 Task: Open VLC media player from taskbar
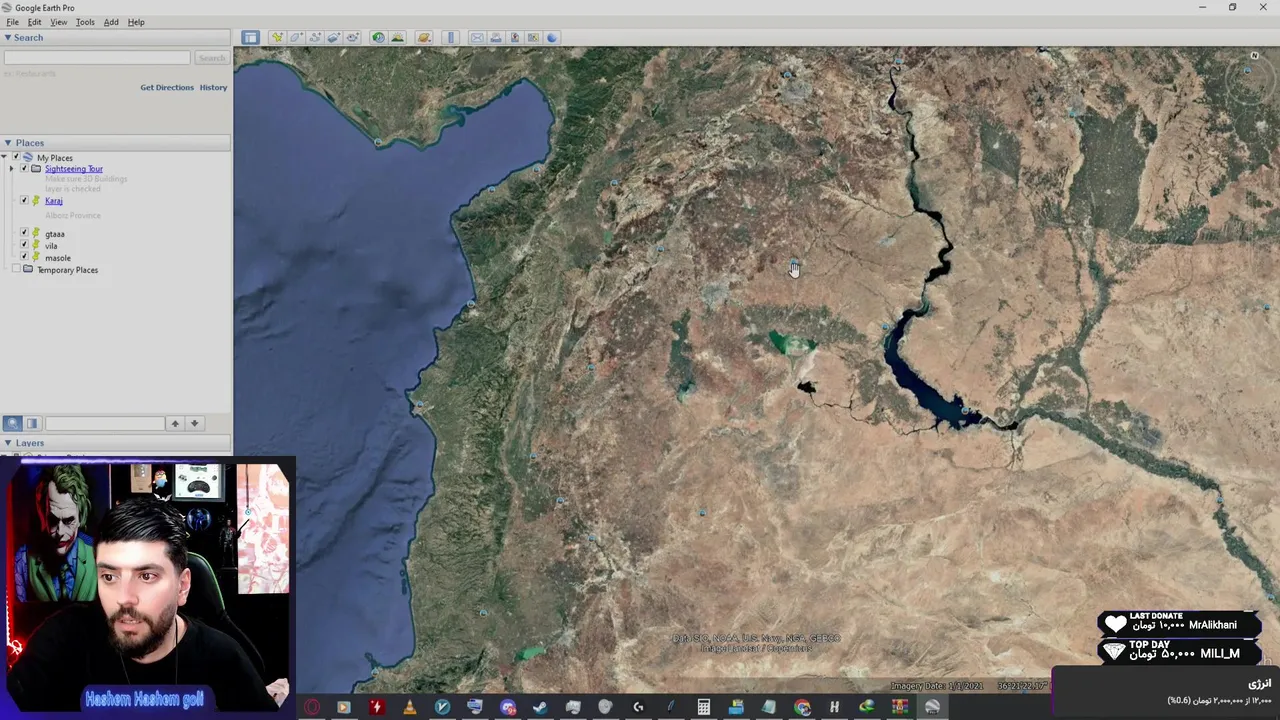(410, 708)
